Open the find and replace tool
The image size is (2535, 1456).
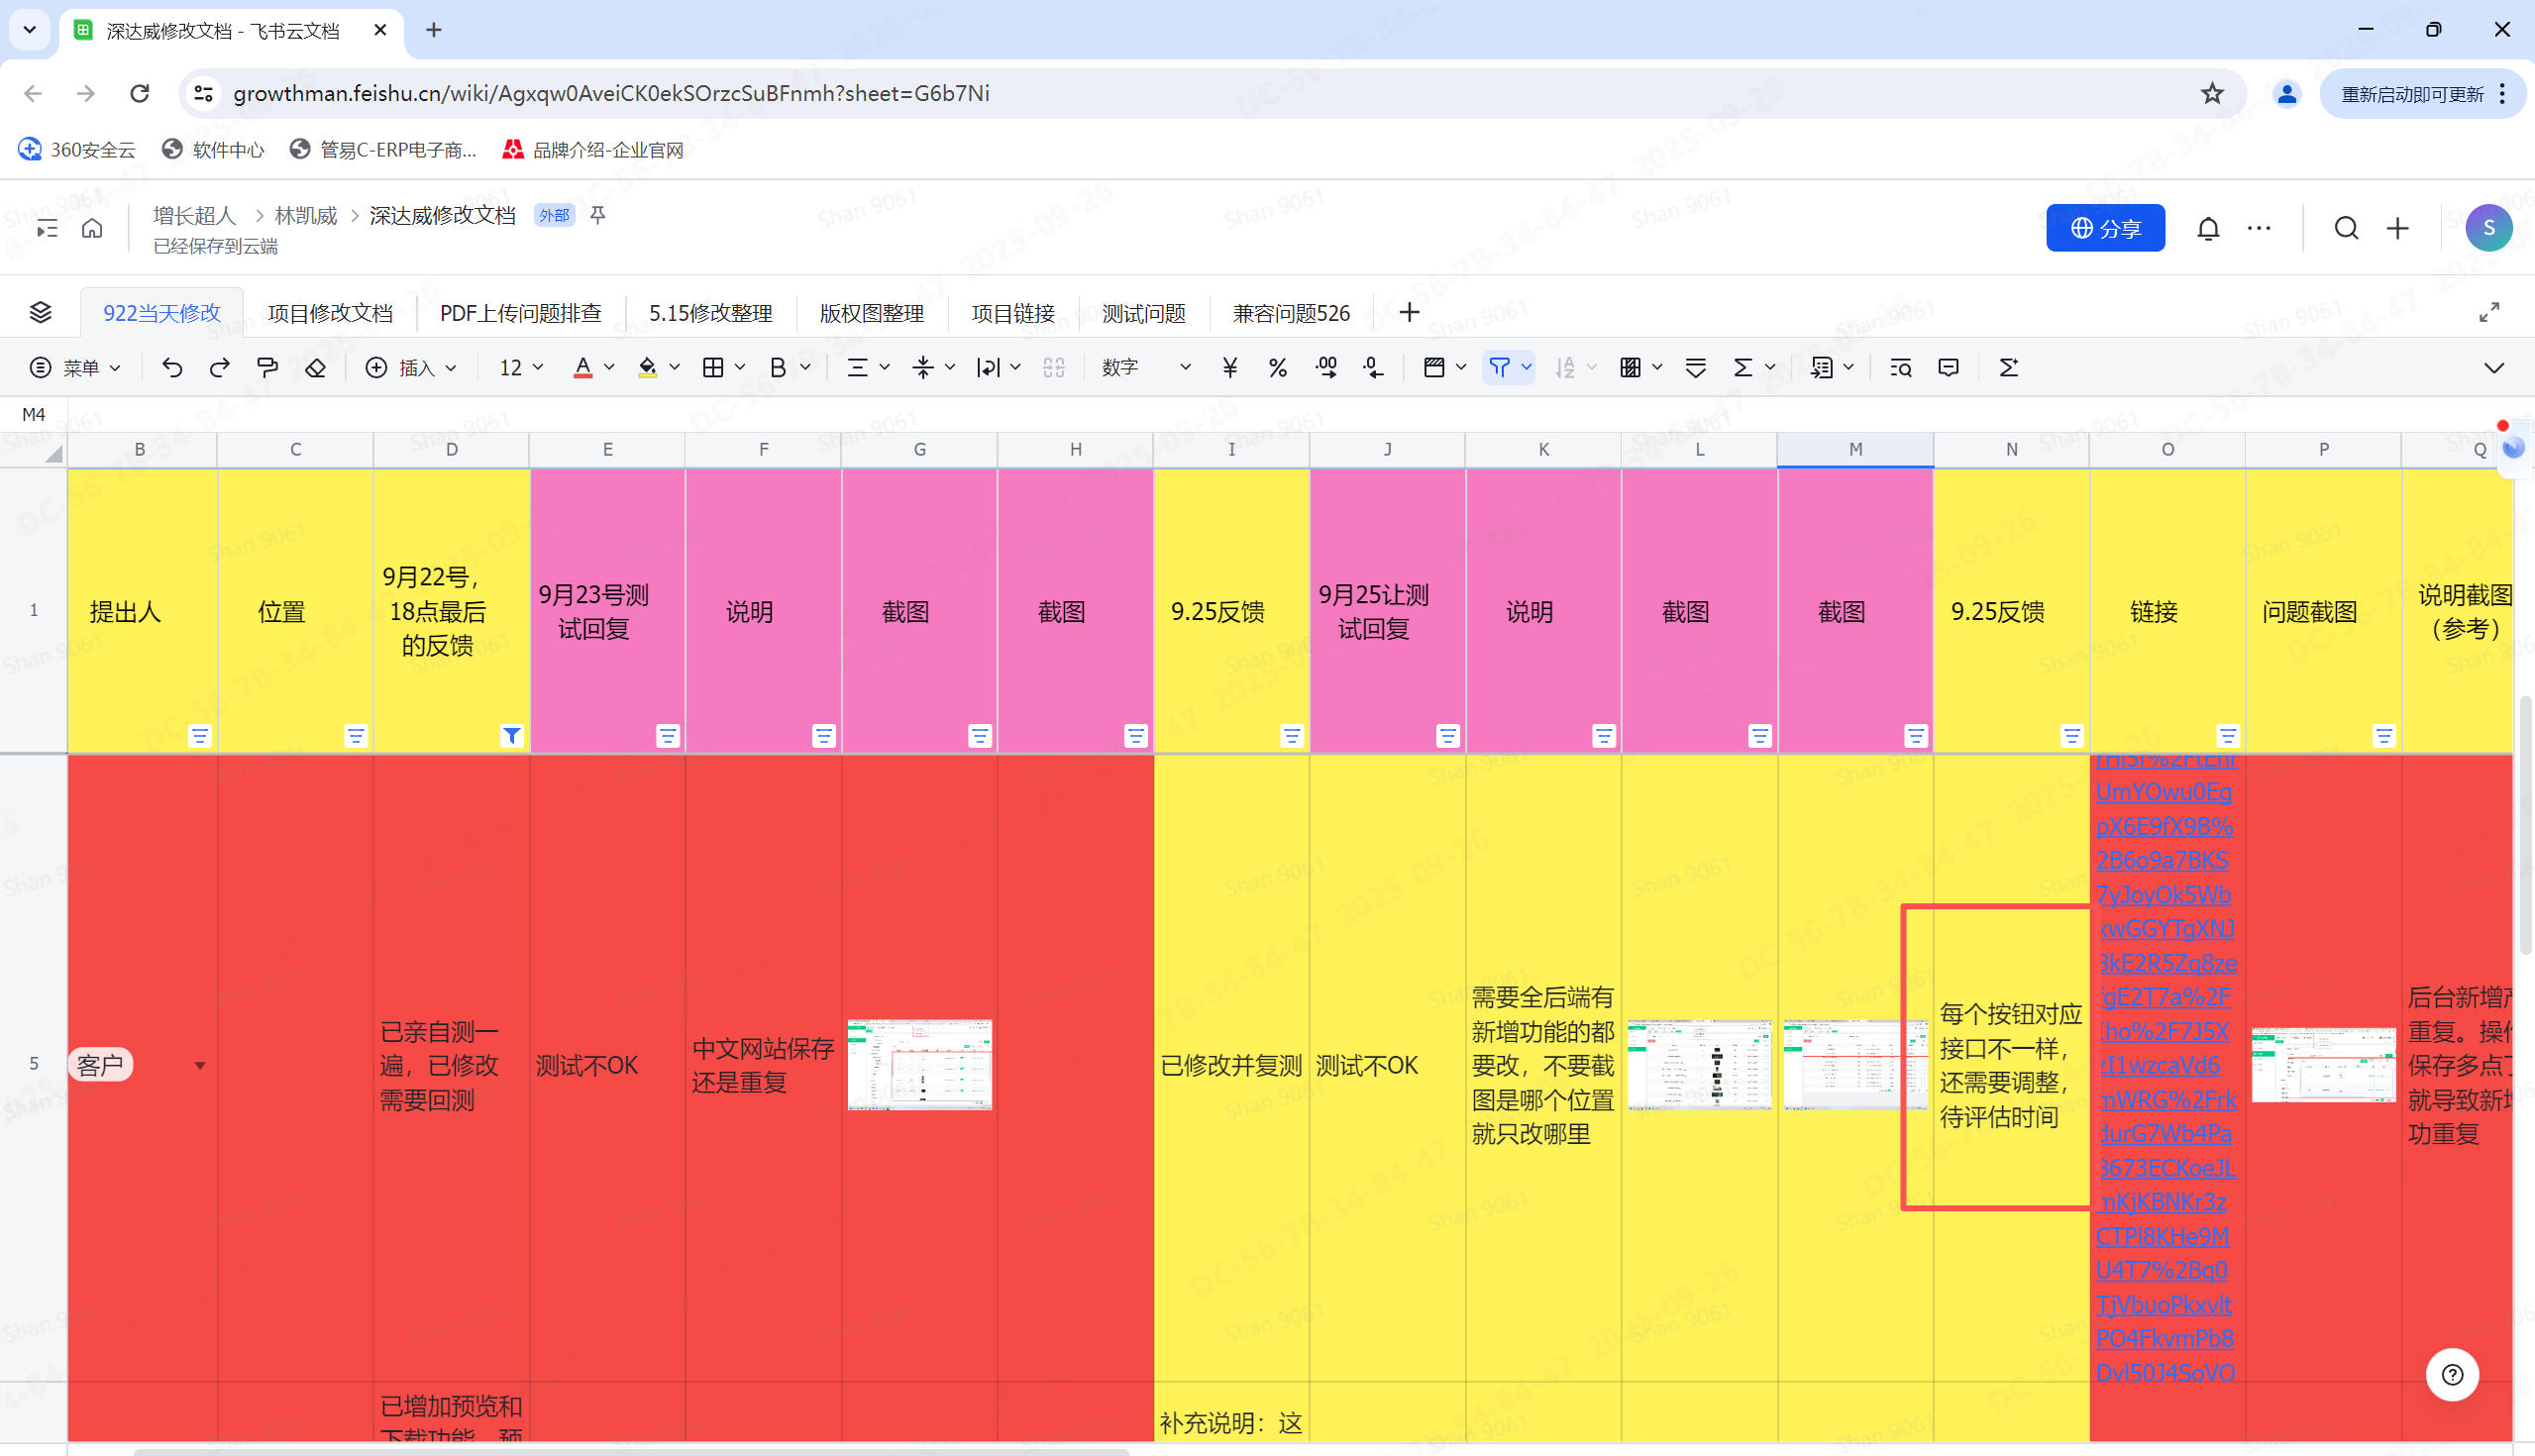(x=1899, y=367)
